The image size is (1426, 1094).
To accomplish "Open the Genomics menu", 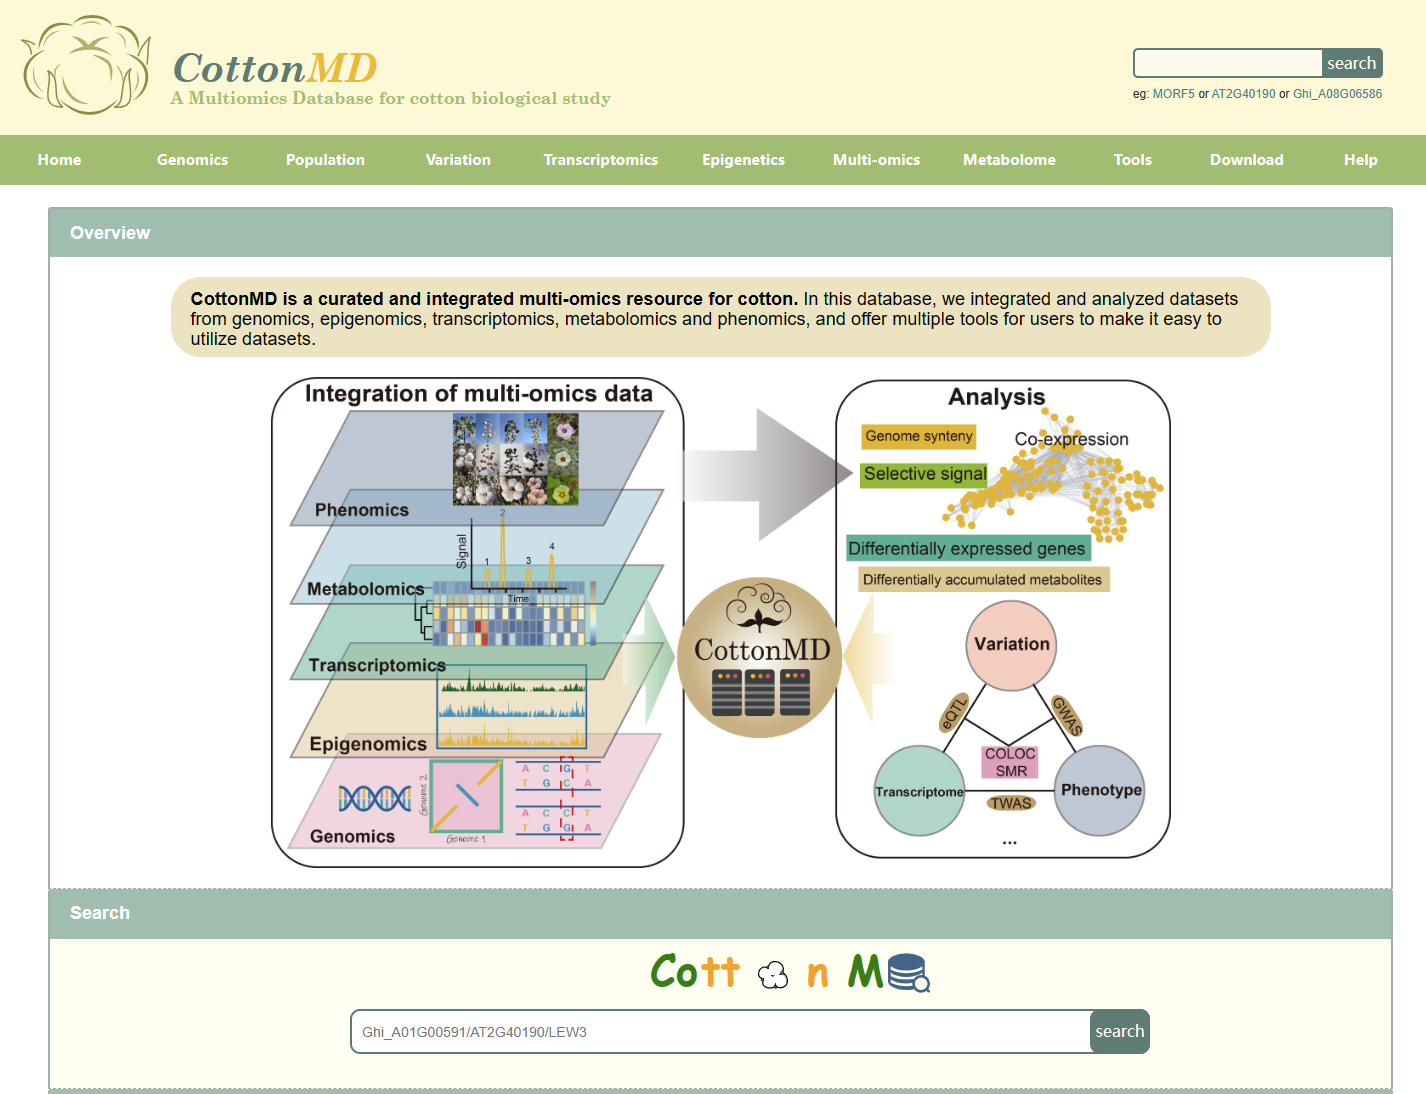I will (193, 160).
